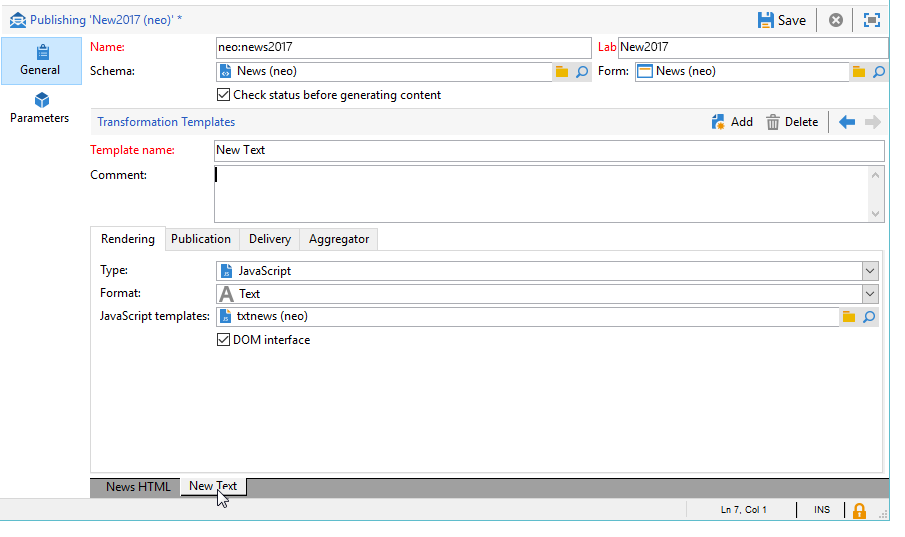Viewport: 905px width, 537px height.
Task: Open magnifier icon for Schema link
Action: [582, 72]
